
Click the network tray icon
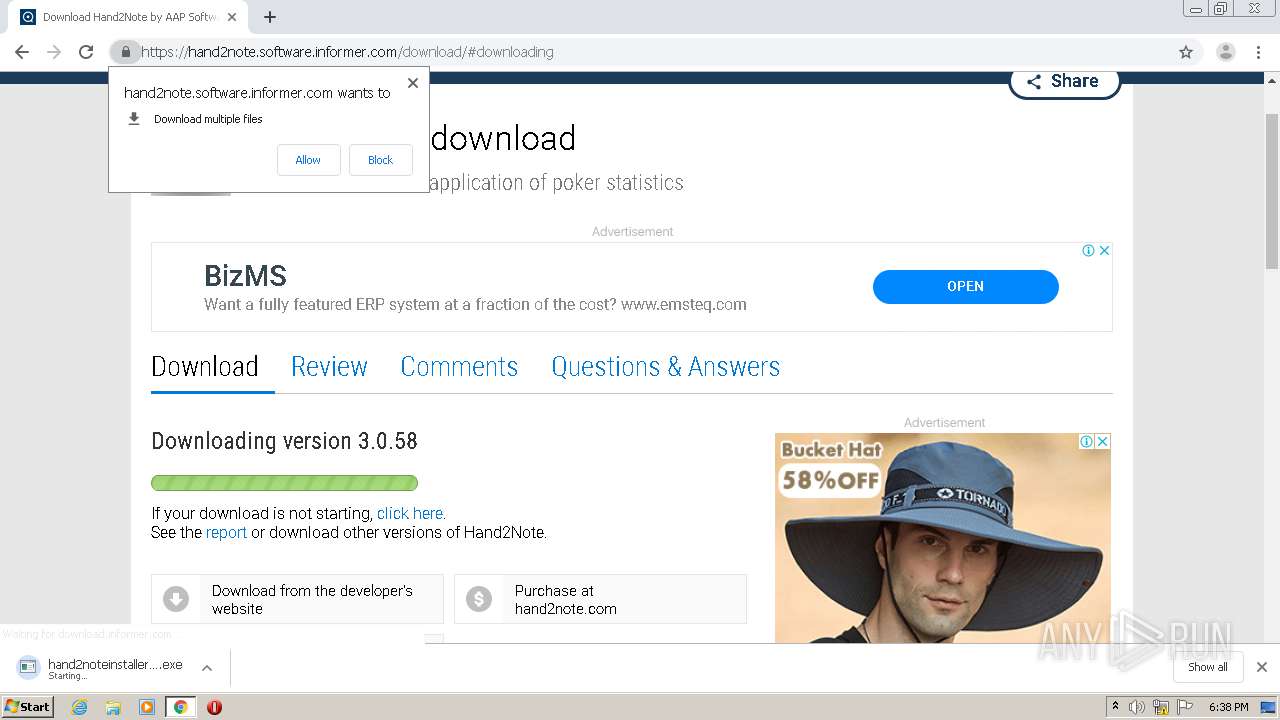tap(1161, 707)
